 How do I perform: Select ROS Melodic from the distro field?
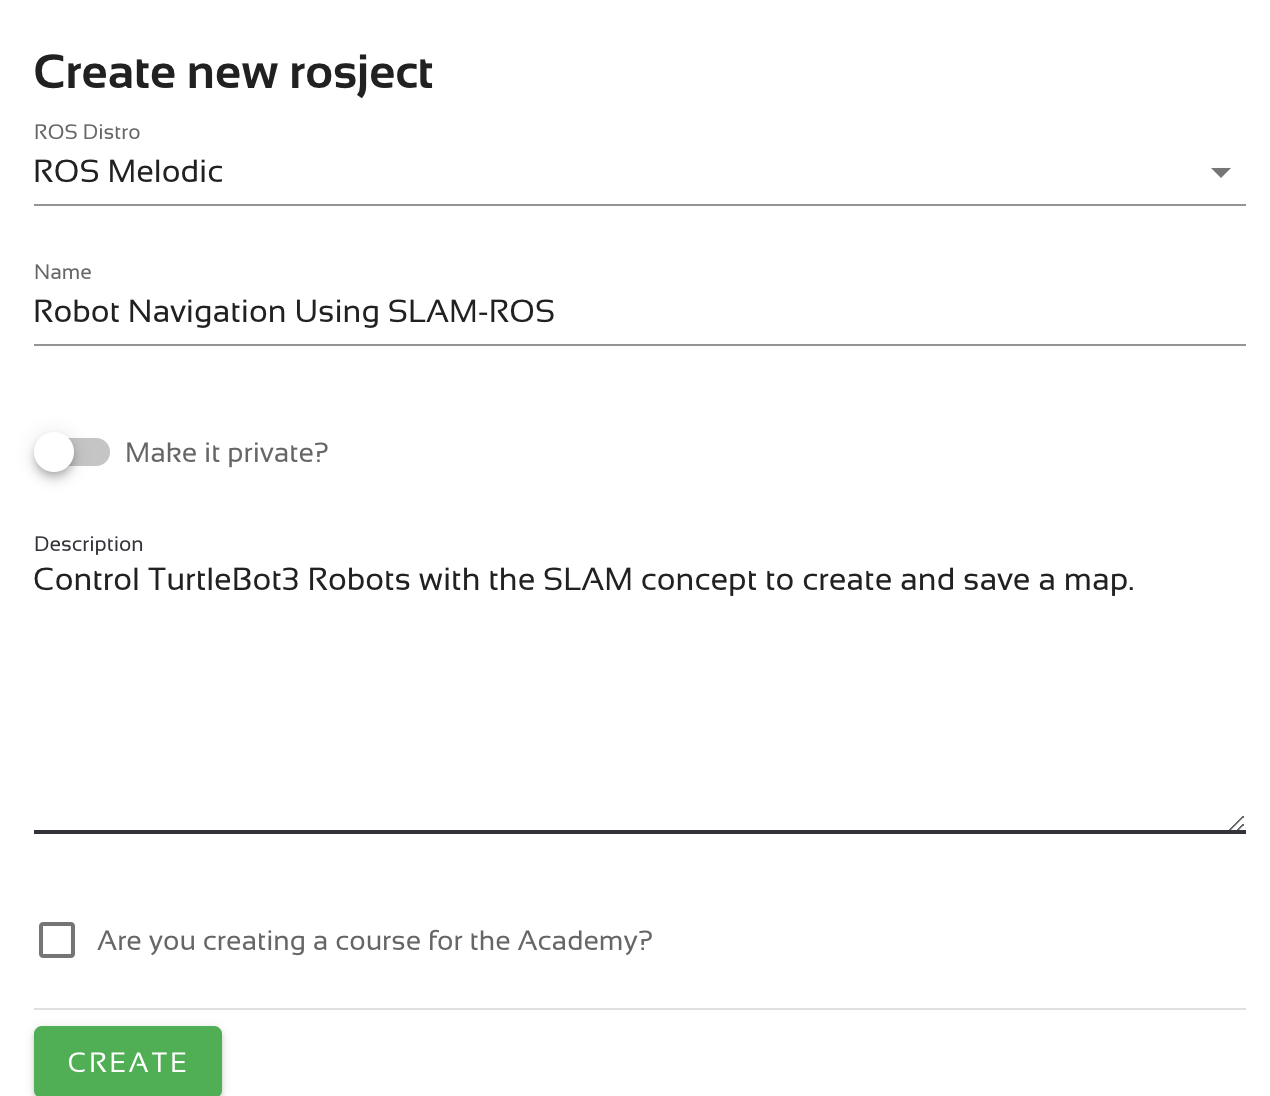[128, 171]
